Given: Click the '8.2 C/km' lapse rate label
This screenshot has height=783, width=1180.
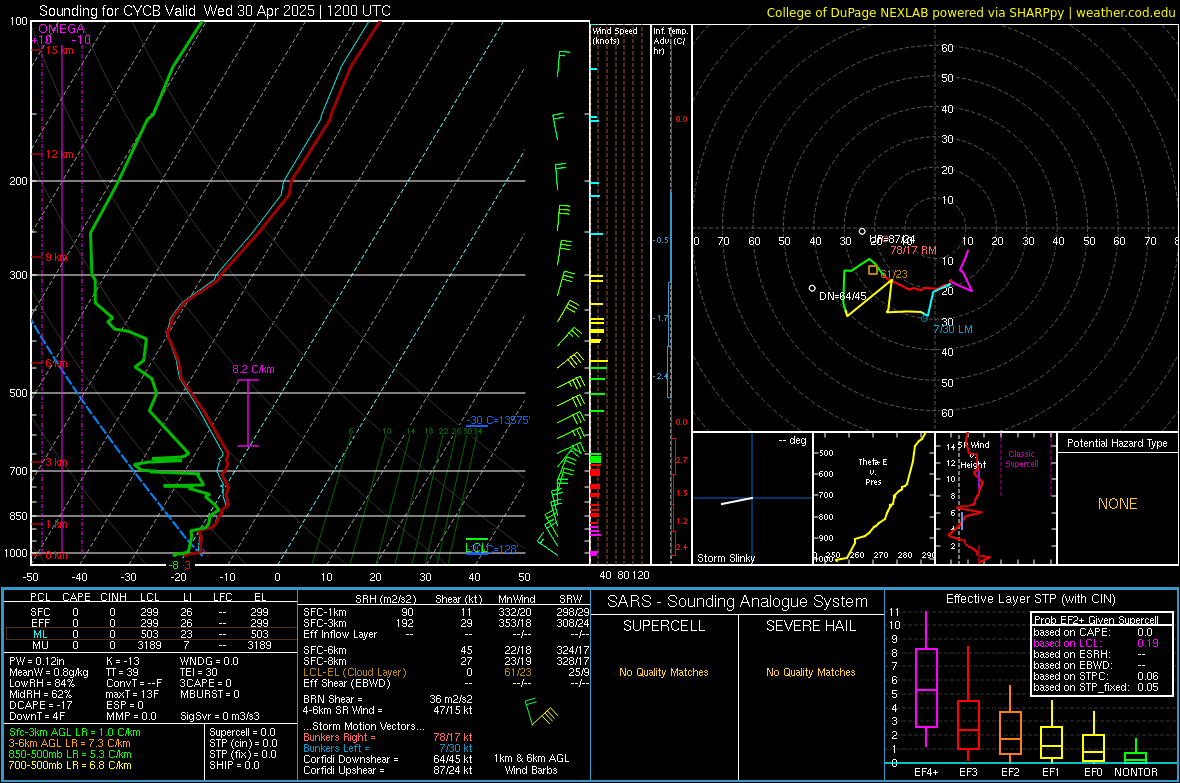Looking at the screenshot, I should (x=253, y=369).
